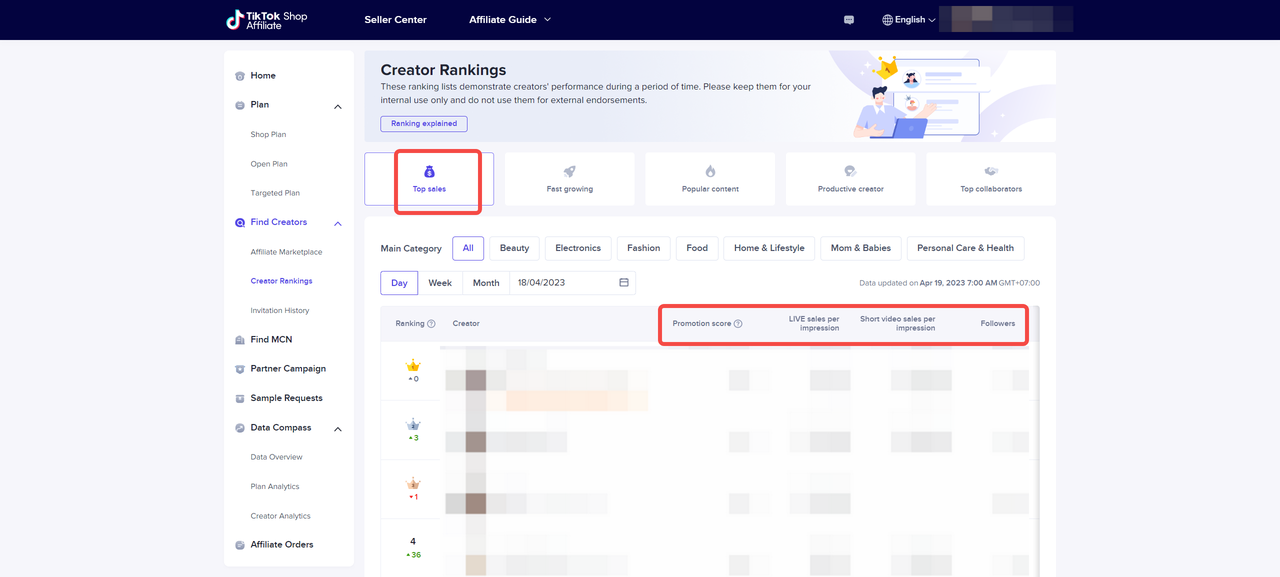Click the calendar icon in date field

(624, 283)
